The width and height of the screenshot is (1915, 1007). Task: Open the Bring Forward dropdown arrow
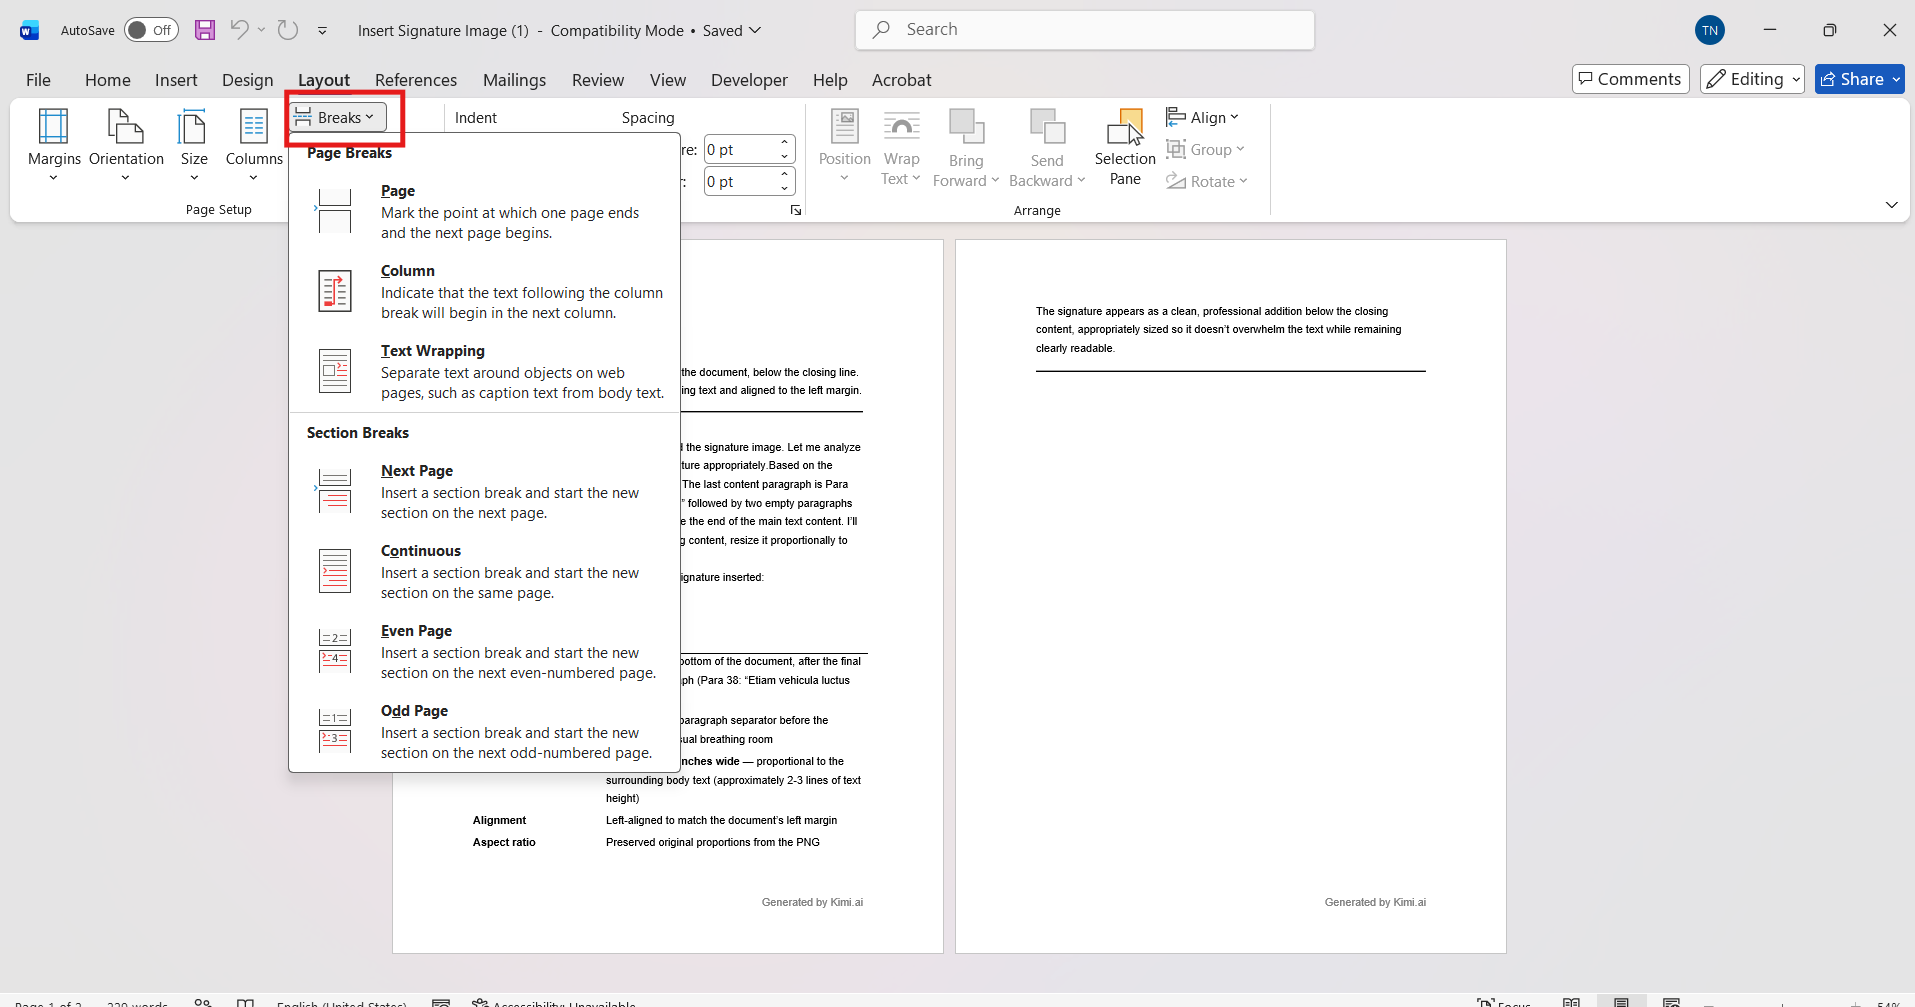tap(995, 181)
